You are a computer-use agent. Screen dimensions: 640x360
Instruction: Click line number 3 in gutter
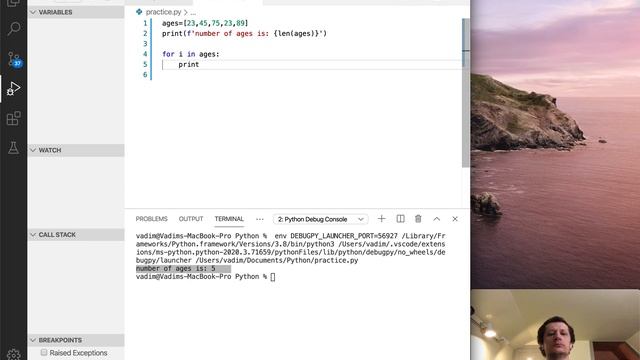[x=145, y=44]
